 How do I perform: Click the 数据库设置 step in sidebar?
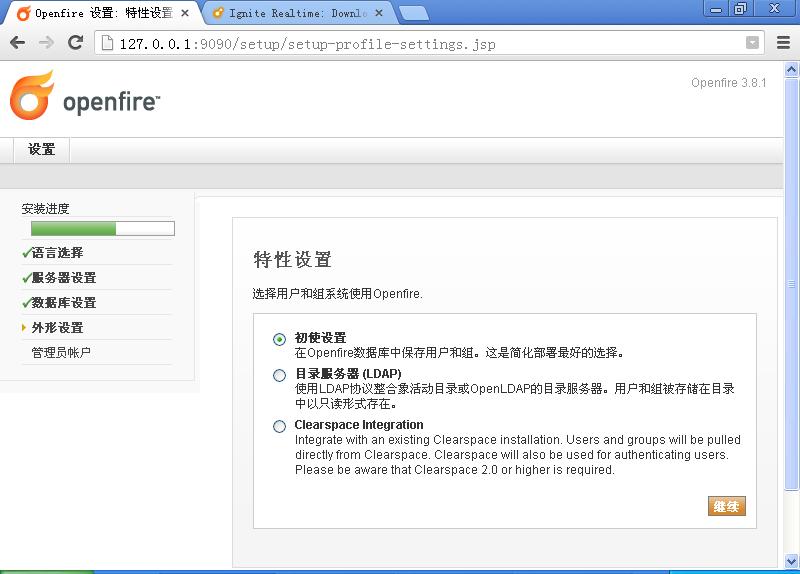pos(64,303)
